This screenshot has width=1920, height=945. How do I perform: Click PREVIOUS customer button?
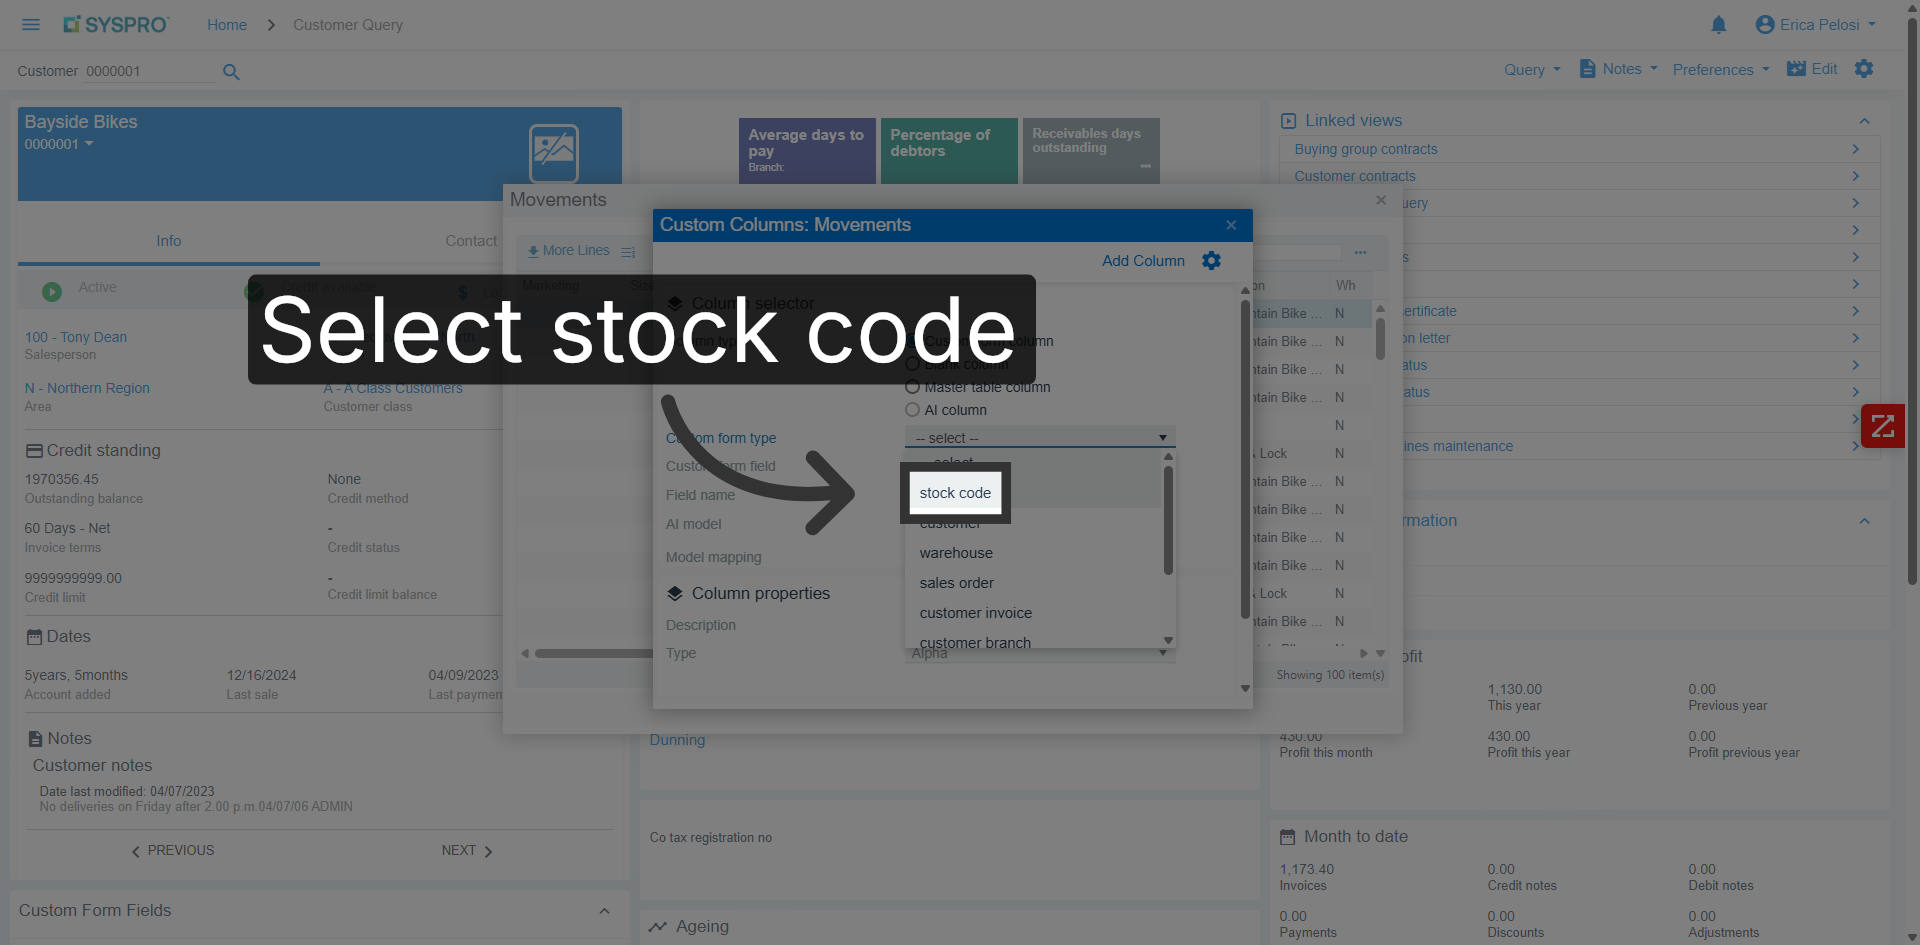173,851
